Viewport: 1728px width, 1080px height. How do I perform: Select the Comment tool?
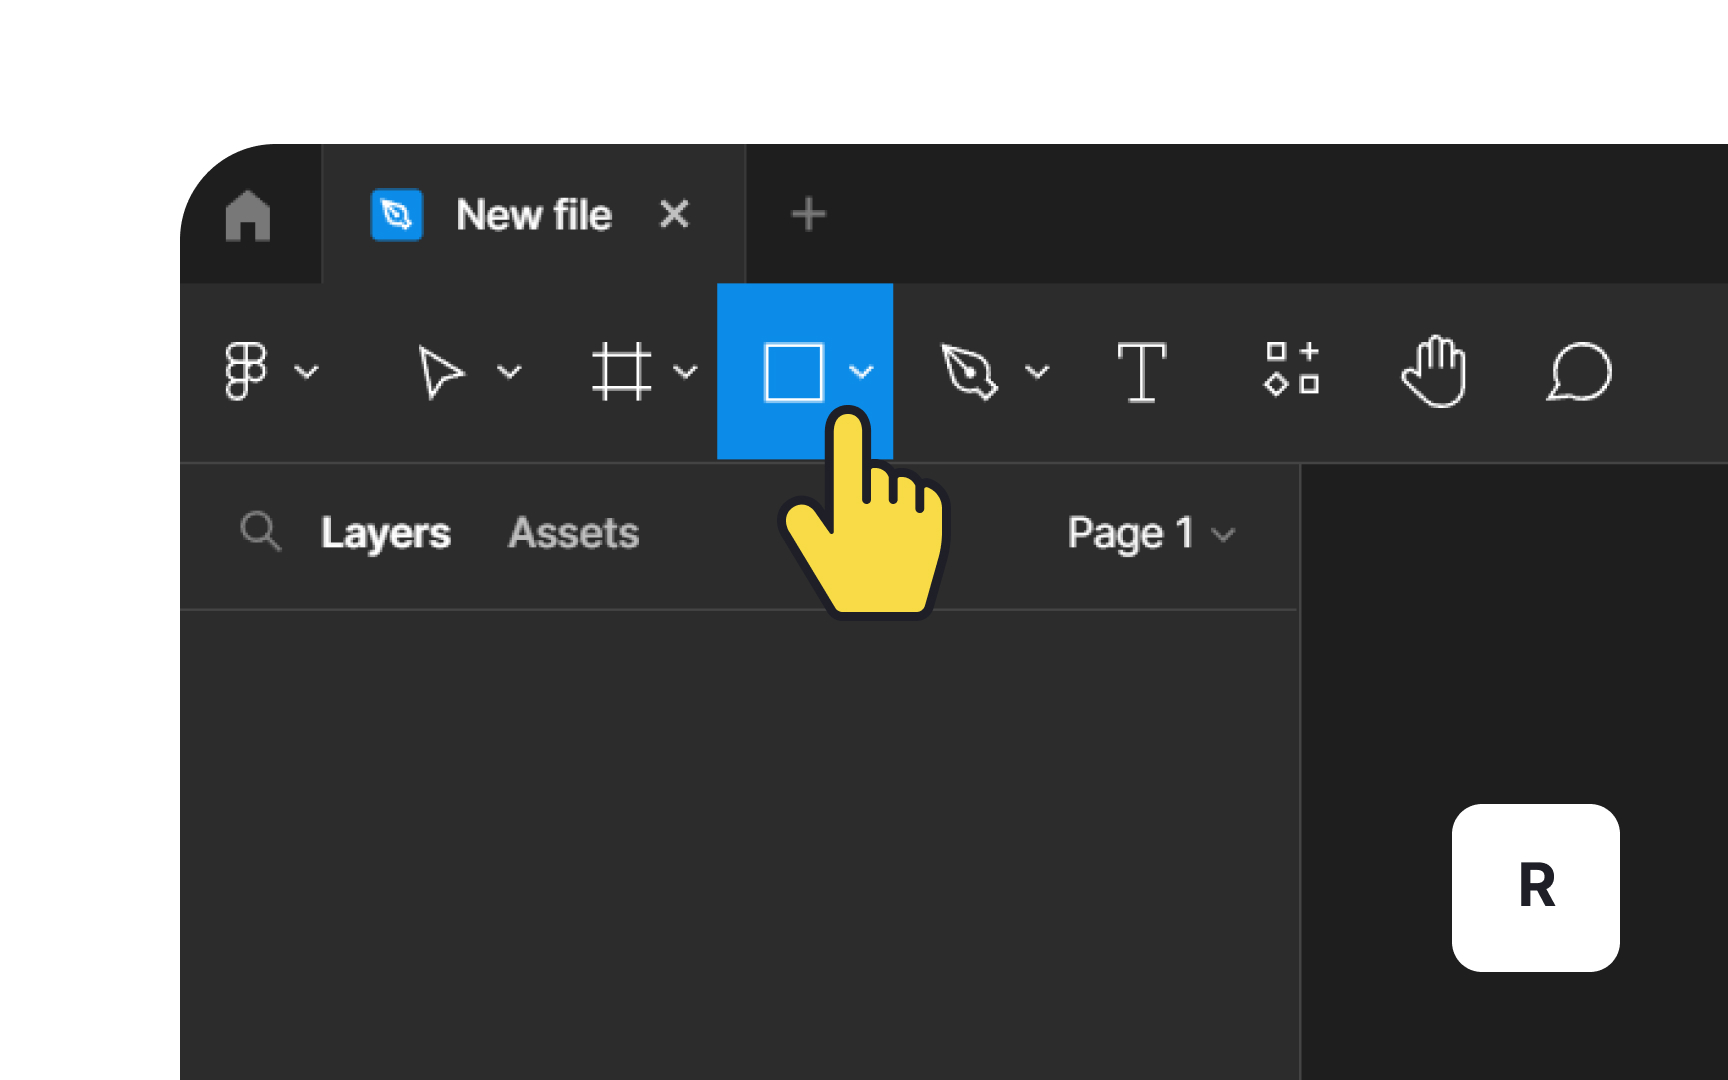(1580, 372)
